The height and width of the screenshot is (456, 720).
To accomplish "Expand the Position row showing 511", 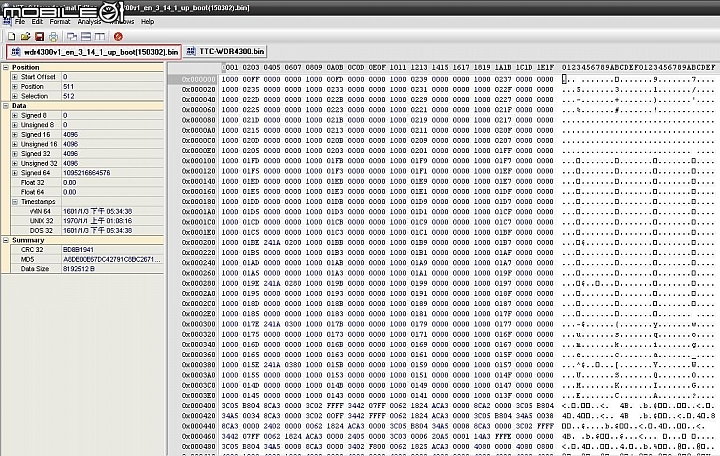I will coord(15,86).
